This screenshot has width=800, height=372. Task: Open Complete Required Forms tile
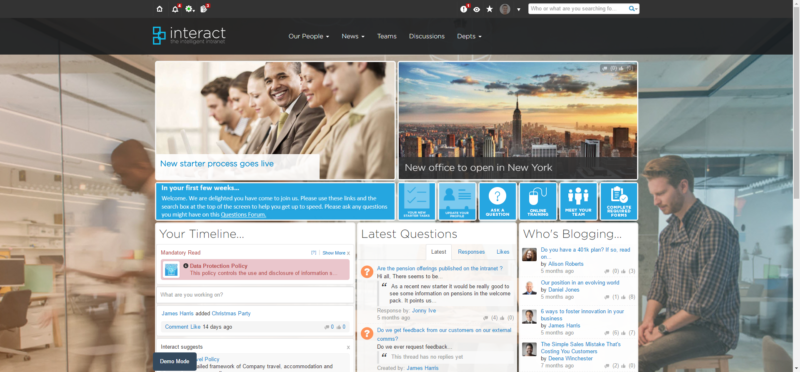(x=619, y=201)
